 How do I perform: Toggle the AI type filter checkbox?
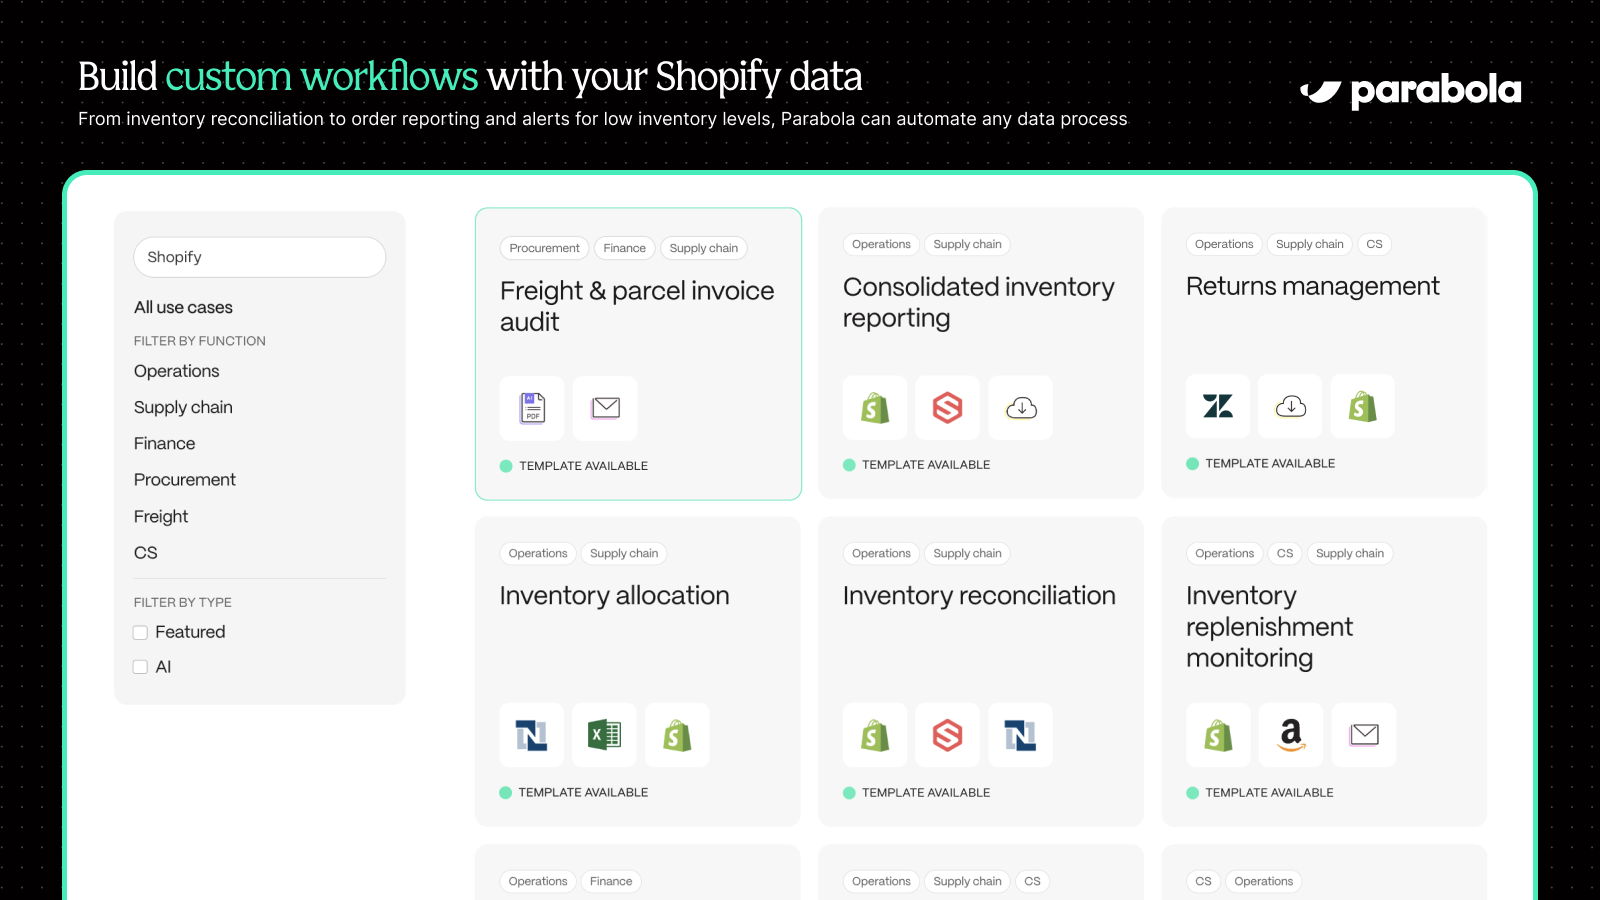[141, 667]
